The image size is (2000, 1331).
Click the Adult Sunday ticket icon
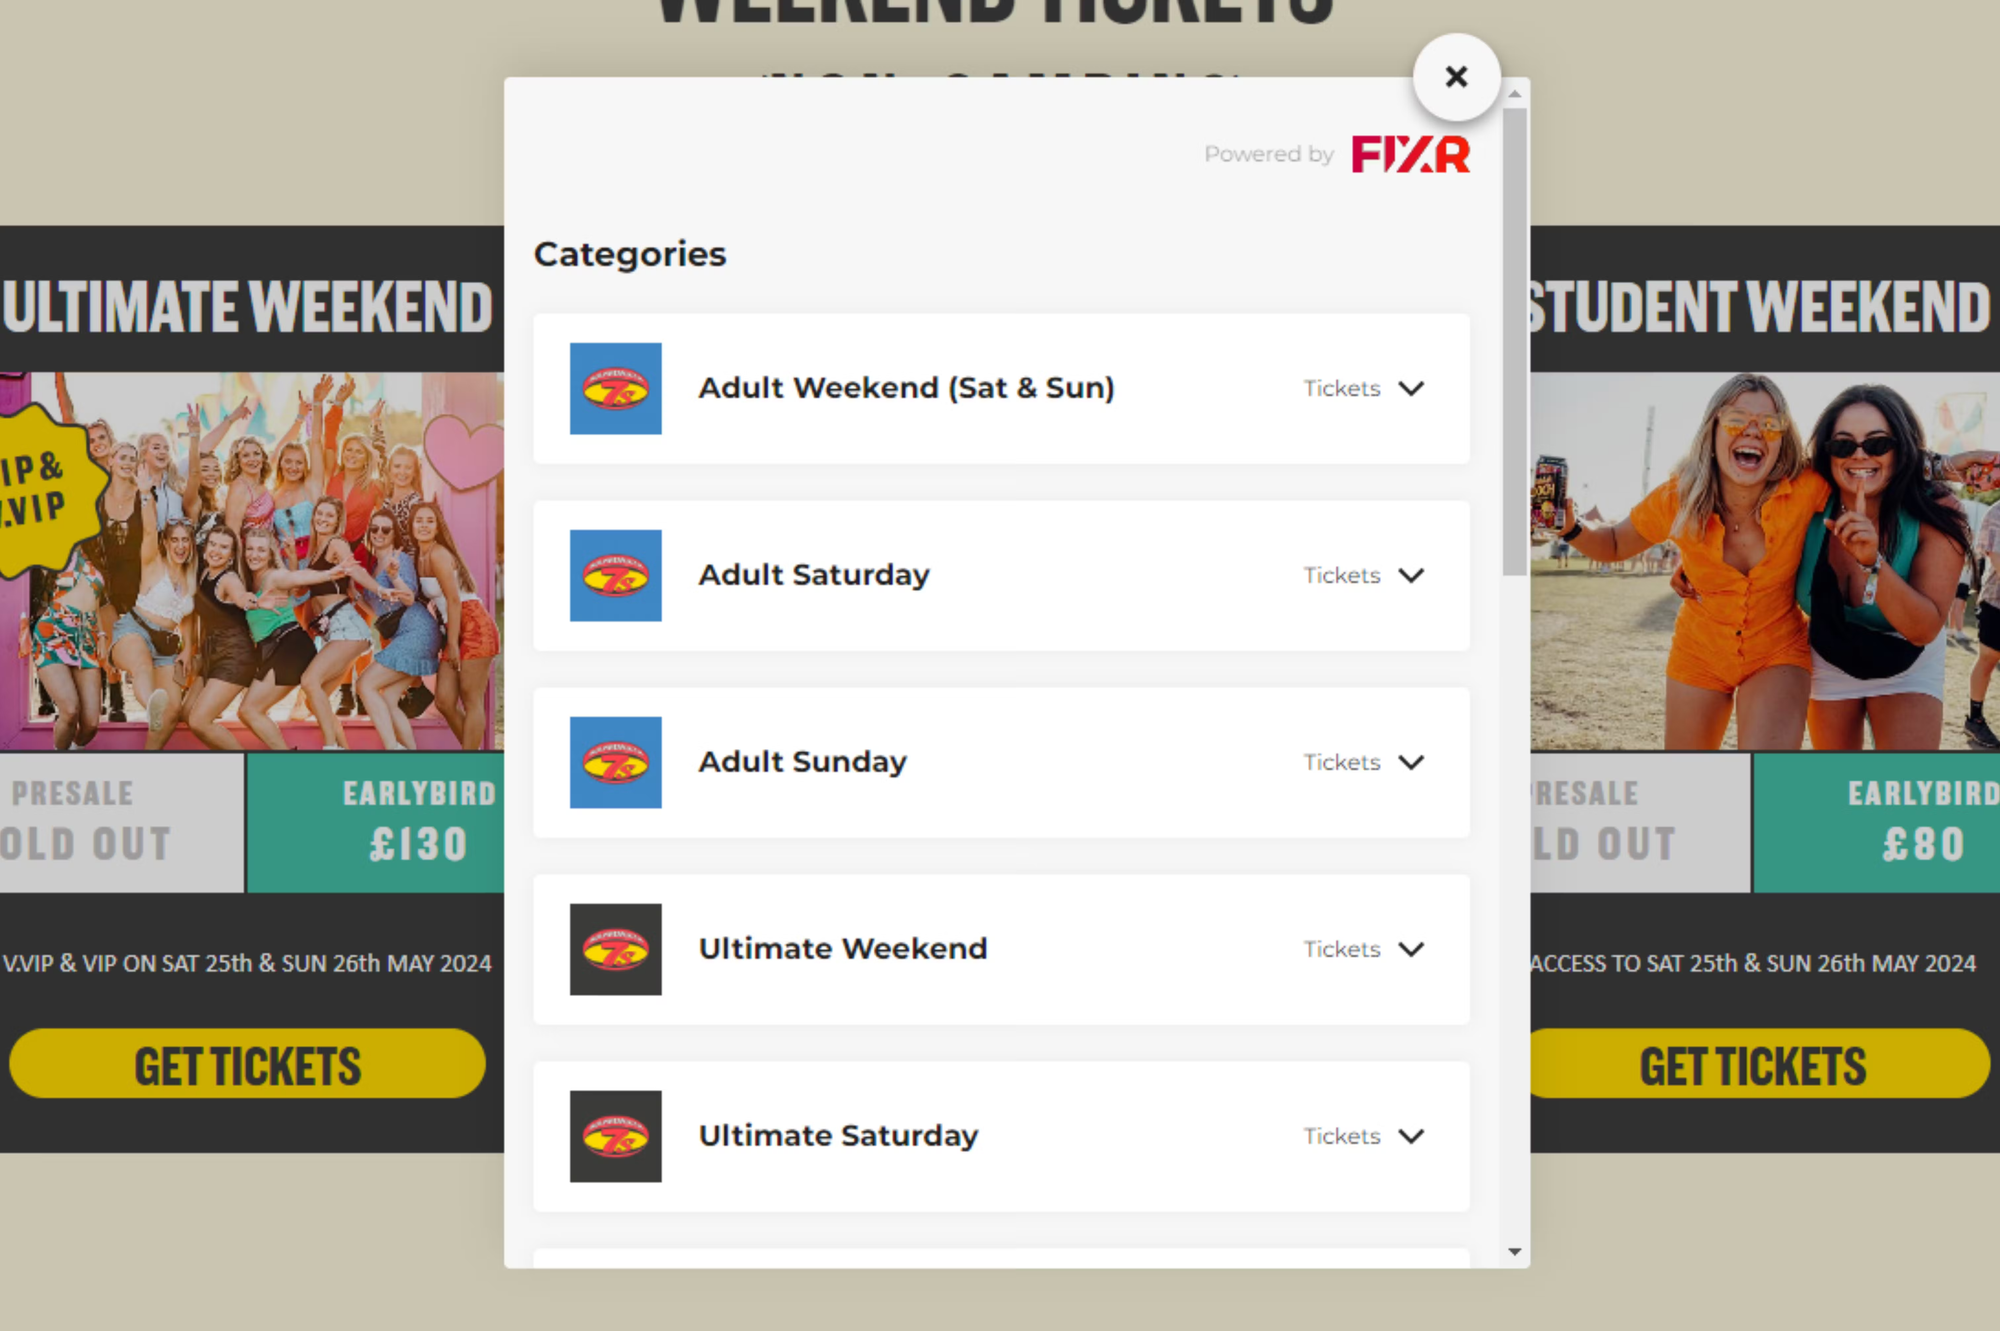coord(615,762)
